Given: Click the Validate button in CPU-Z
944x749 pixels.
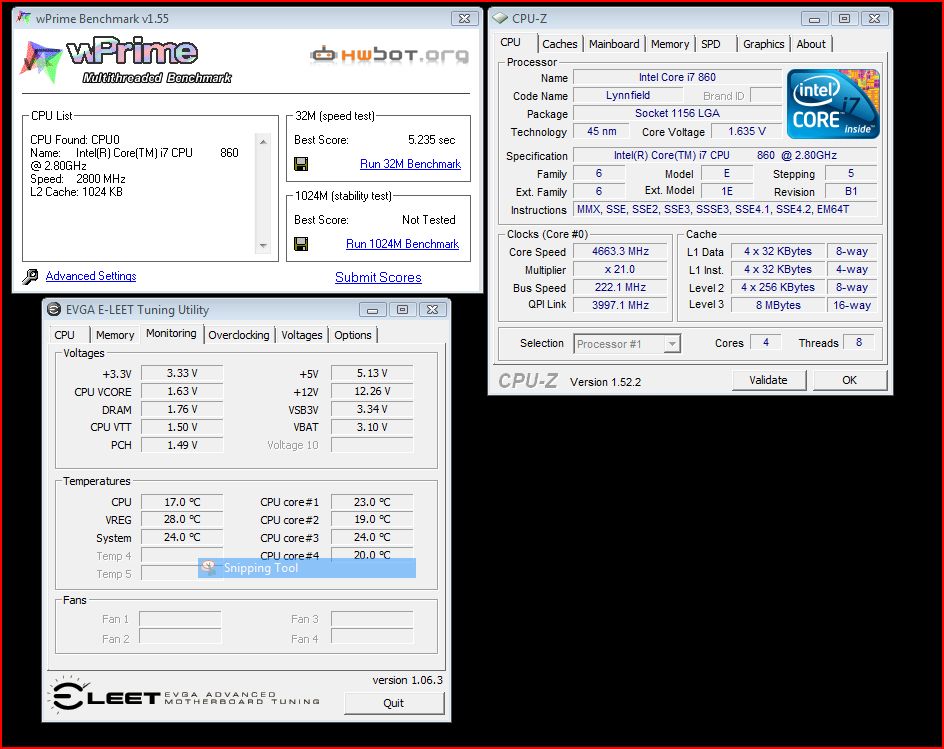Looking at the screenshot, I should [x=768, y=380].
